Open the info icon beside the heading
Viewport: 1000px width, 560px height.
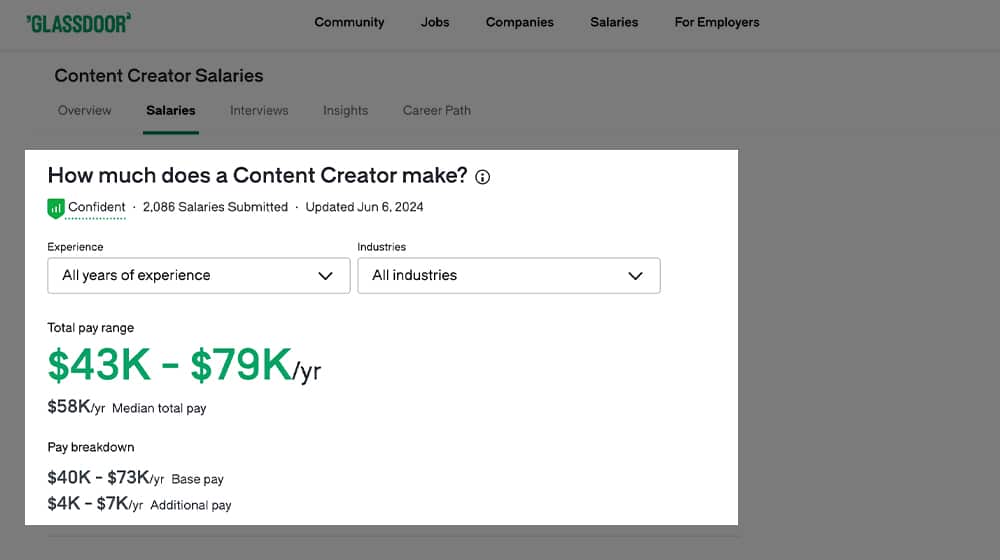pyautogui.click(x=483, y=177)
